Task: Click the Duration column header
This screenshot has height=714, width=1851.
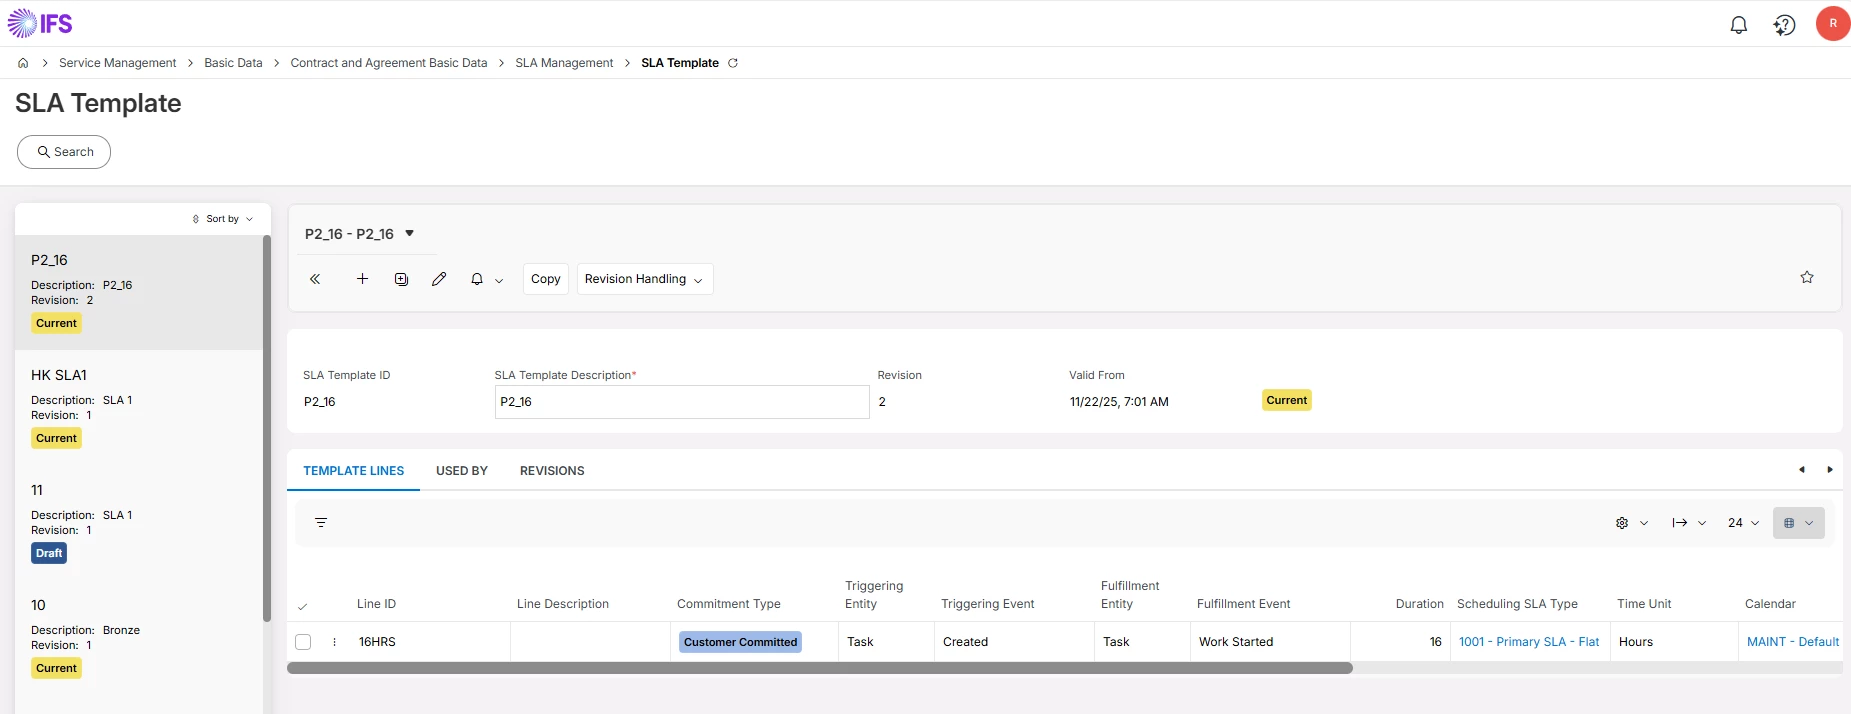Action: [1419, 604]
